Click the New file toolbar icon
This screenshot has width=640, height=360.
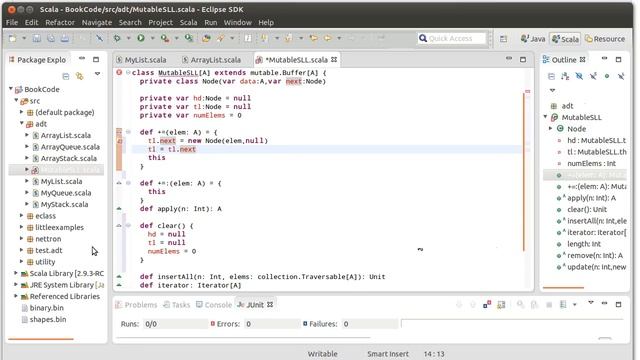click(13, 38)
